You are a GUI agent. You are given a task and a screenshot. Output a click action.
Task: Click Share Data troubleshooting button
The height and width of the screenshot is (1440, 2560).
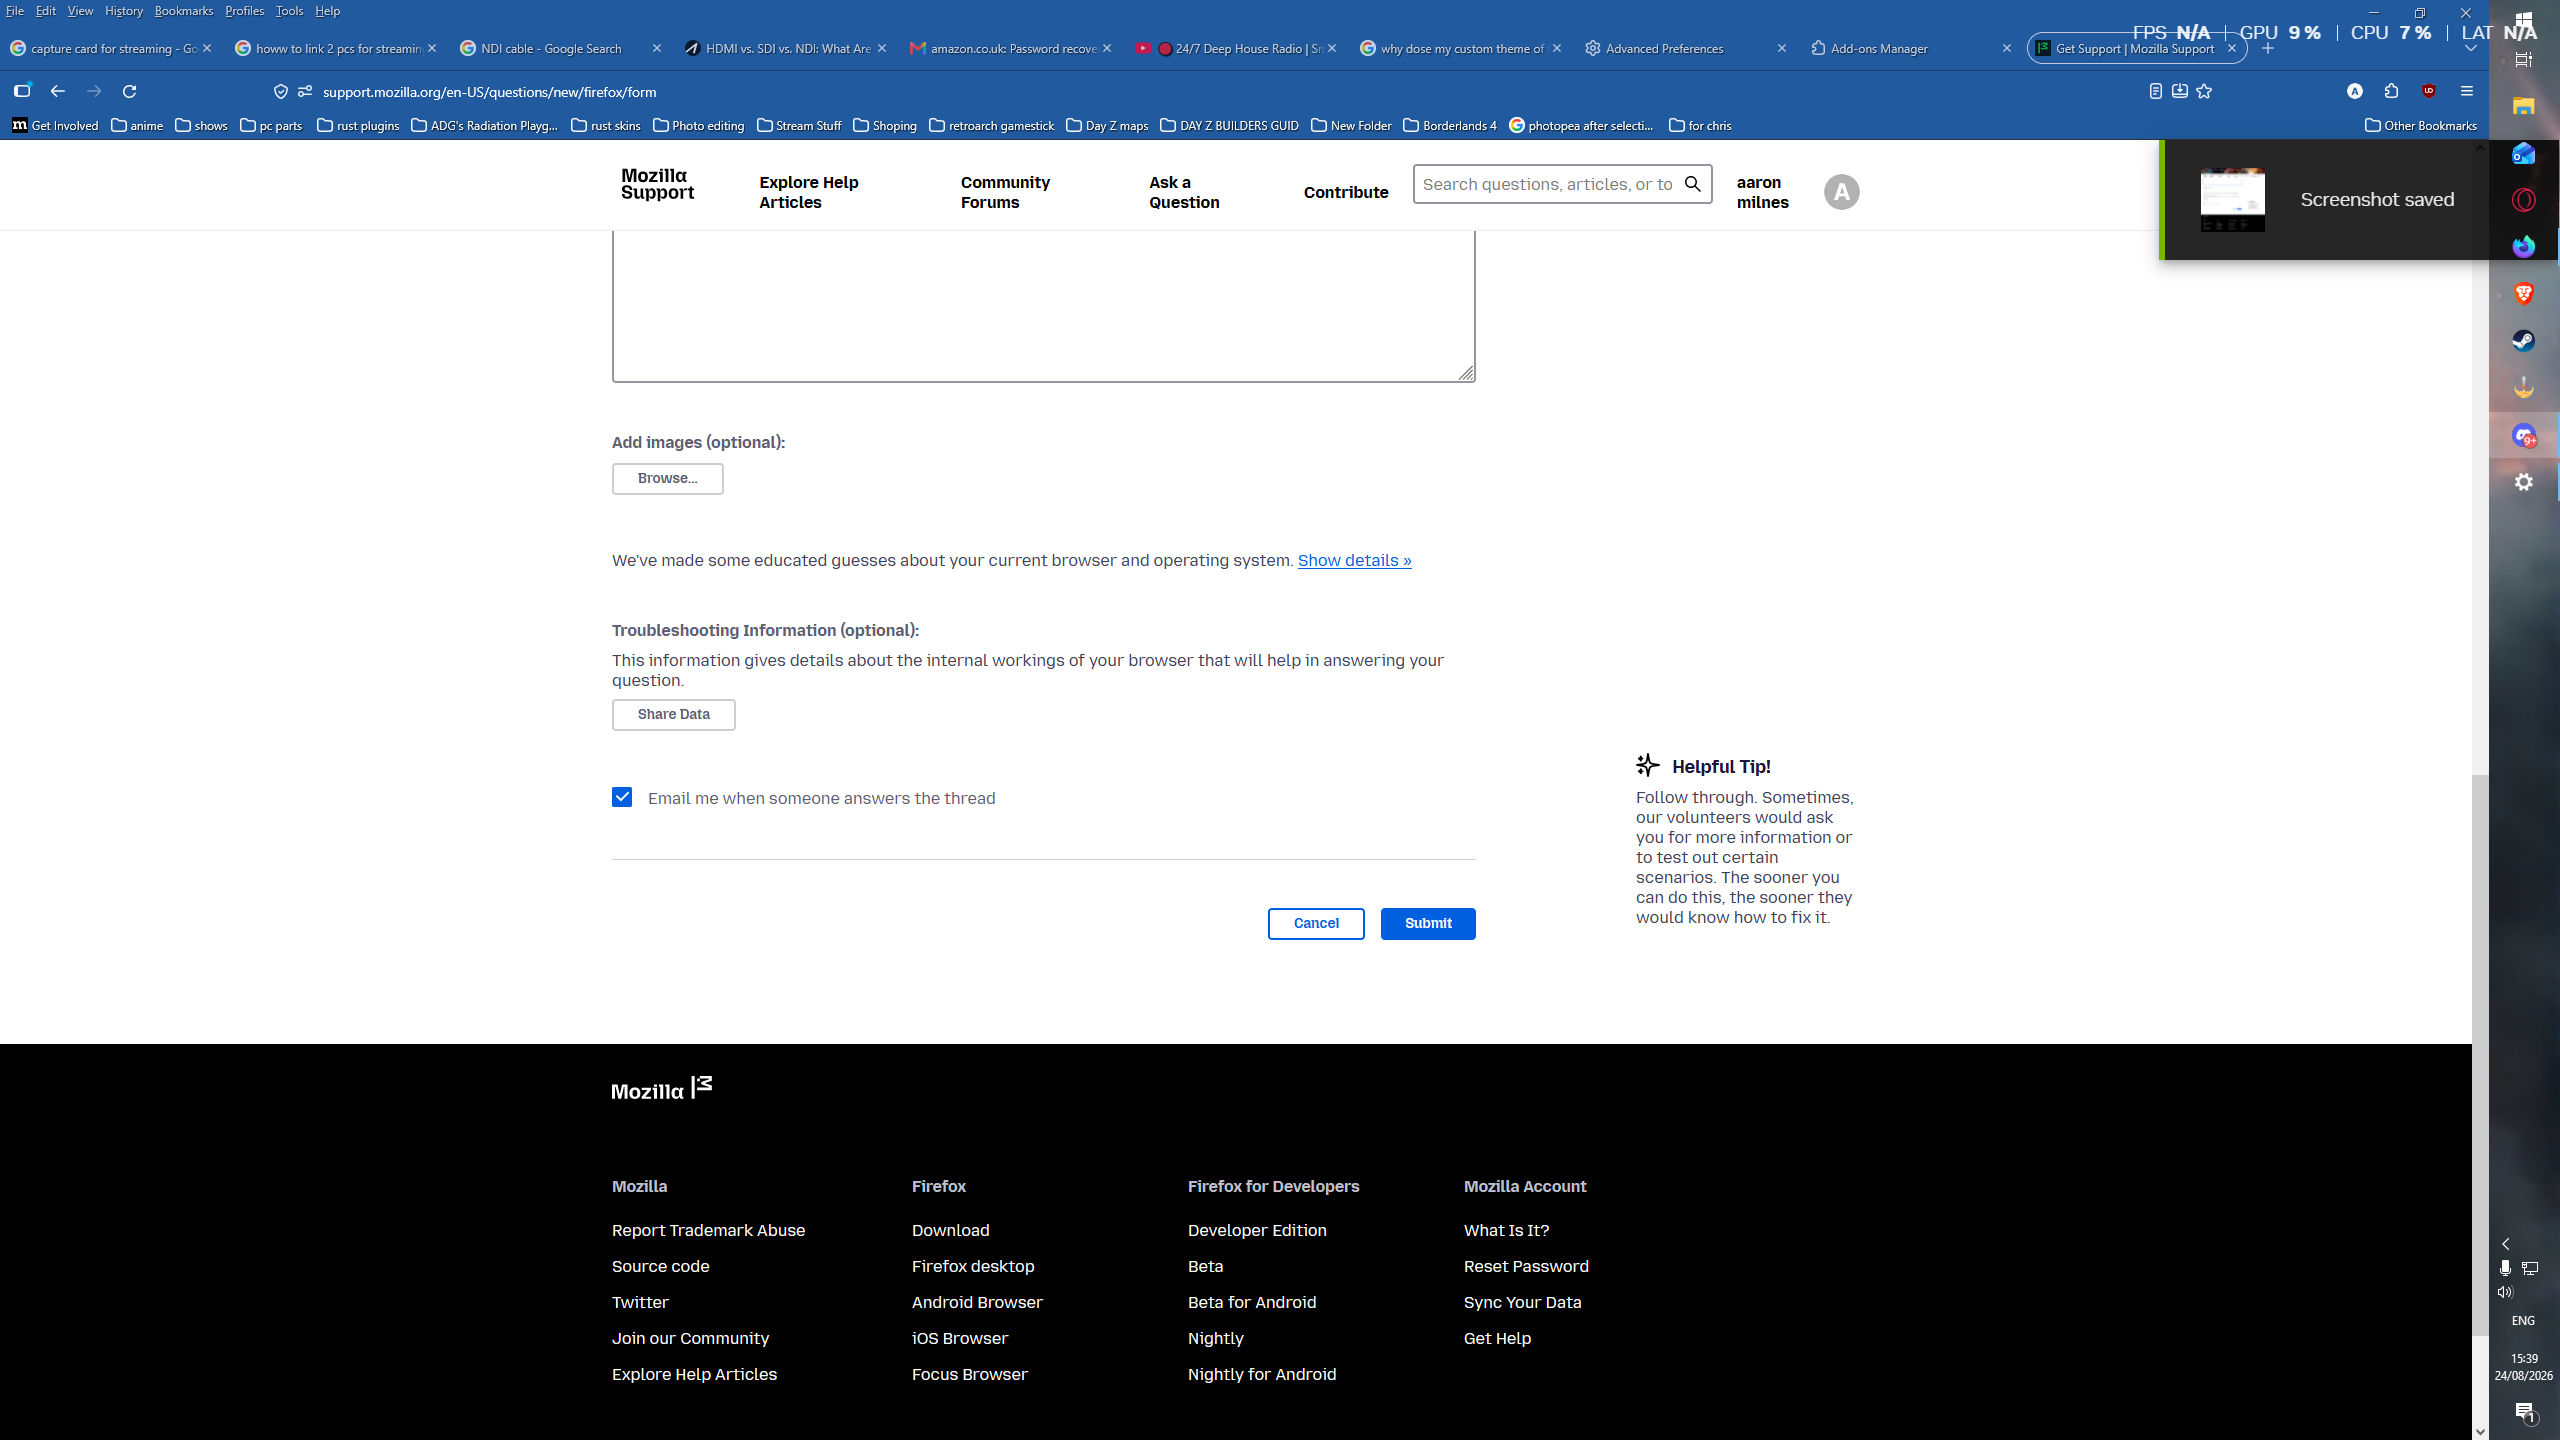point(673,714)
